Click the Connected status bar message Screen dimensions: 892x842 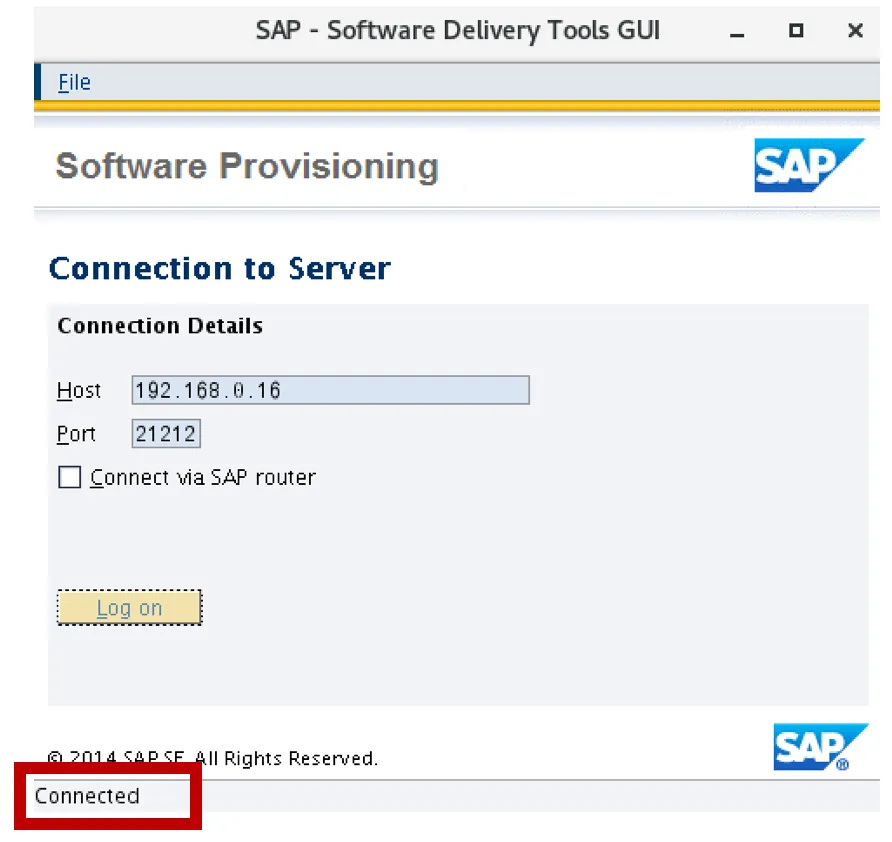(x=87, y=796)
